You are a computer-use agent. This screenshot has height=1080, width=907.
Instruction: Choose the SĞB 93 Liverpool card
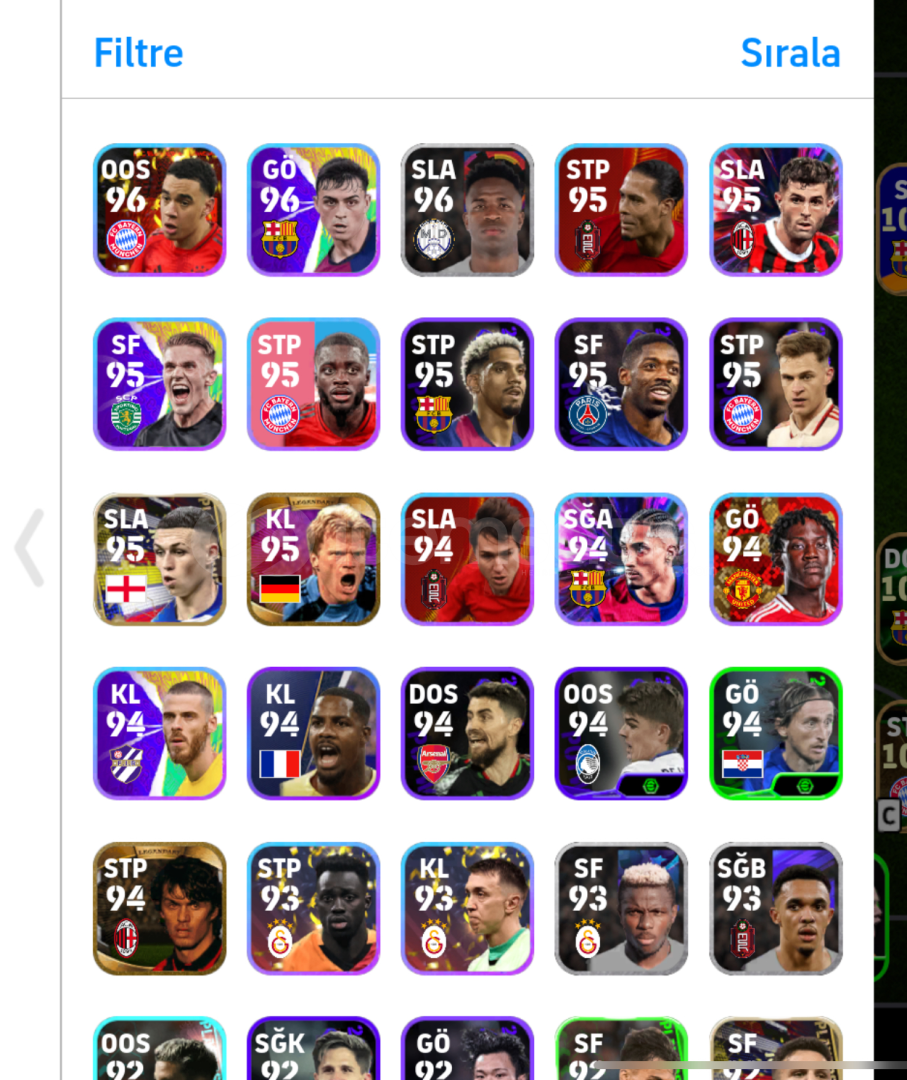click(775, 908)
